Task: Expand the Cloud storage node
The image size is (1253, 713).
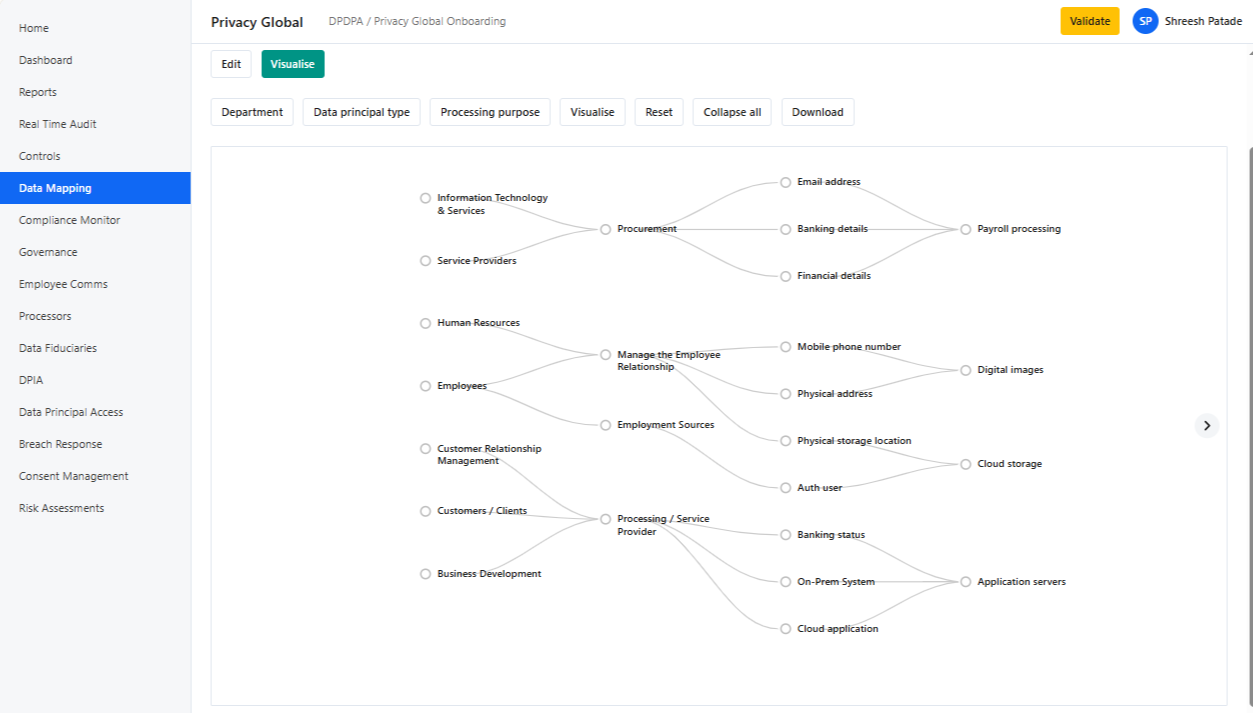Action: (964, 463)
